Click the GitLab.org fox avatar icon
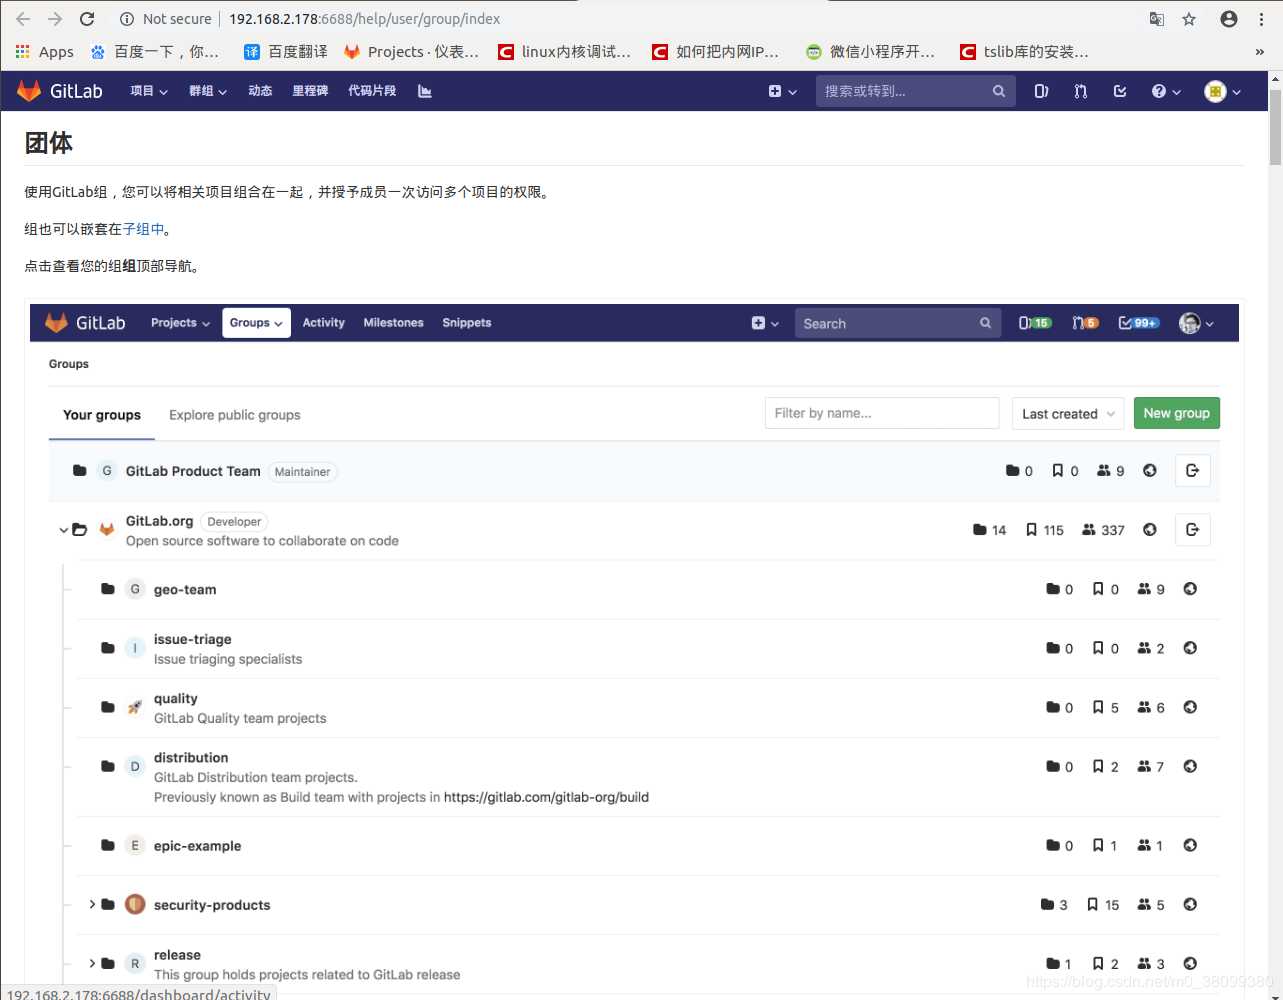 point(107,530)
